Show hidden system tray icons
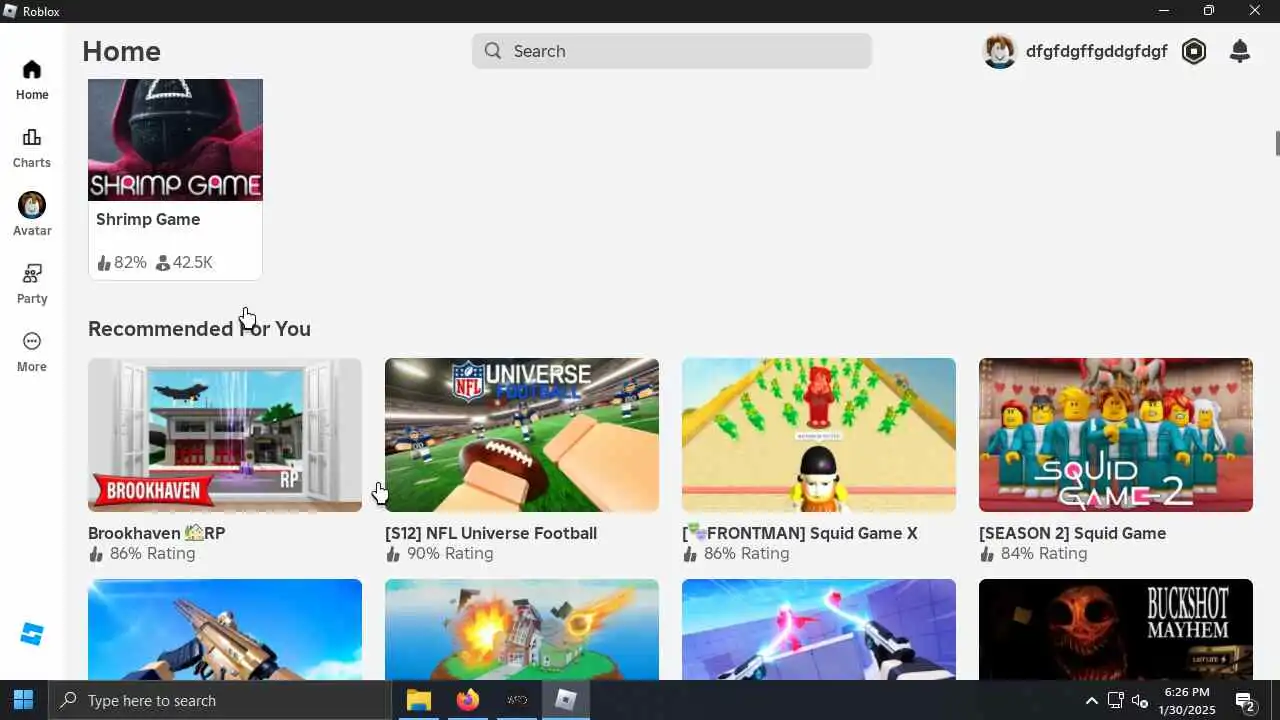This screenshot has height=720, width=1280. 1091,700
